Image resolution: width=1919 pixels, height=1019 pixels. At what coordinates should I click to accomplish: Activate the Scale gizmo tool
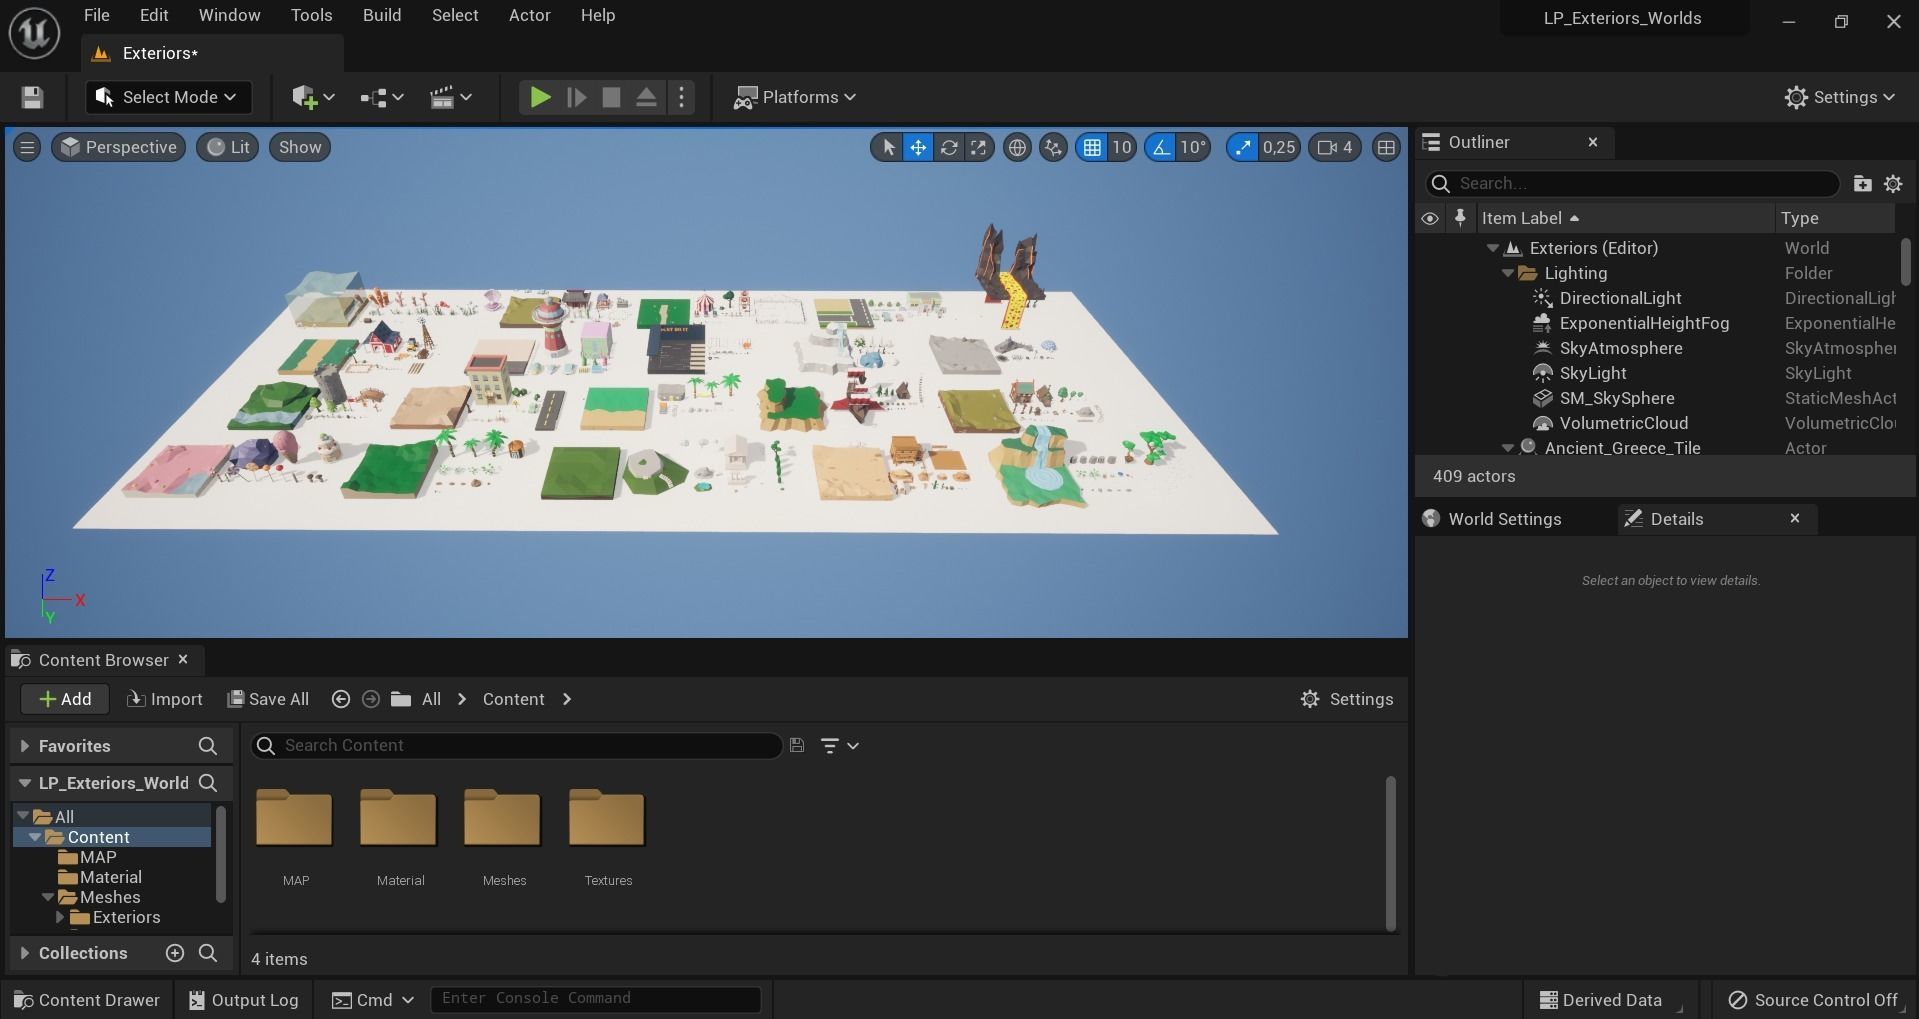tap(978, 147)
